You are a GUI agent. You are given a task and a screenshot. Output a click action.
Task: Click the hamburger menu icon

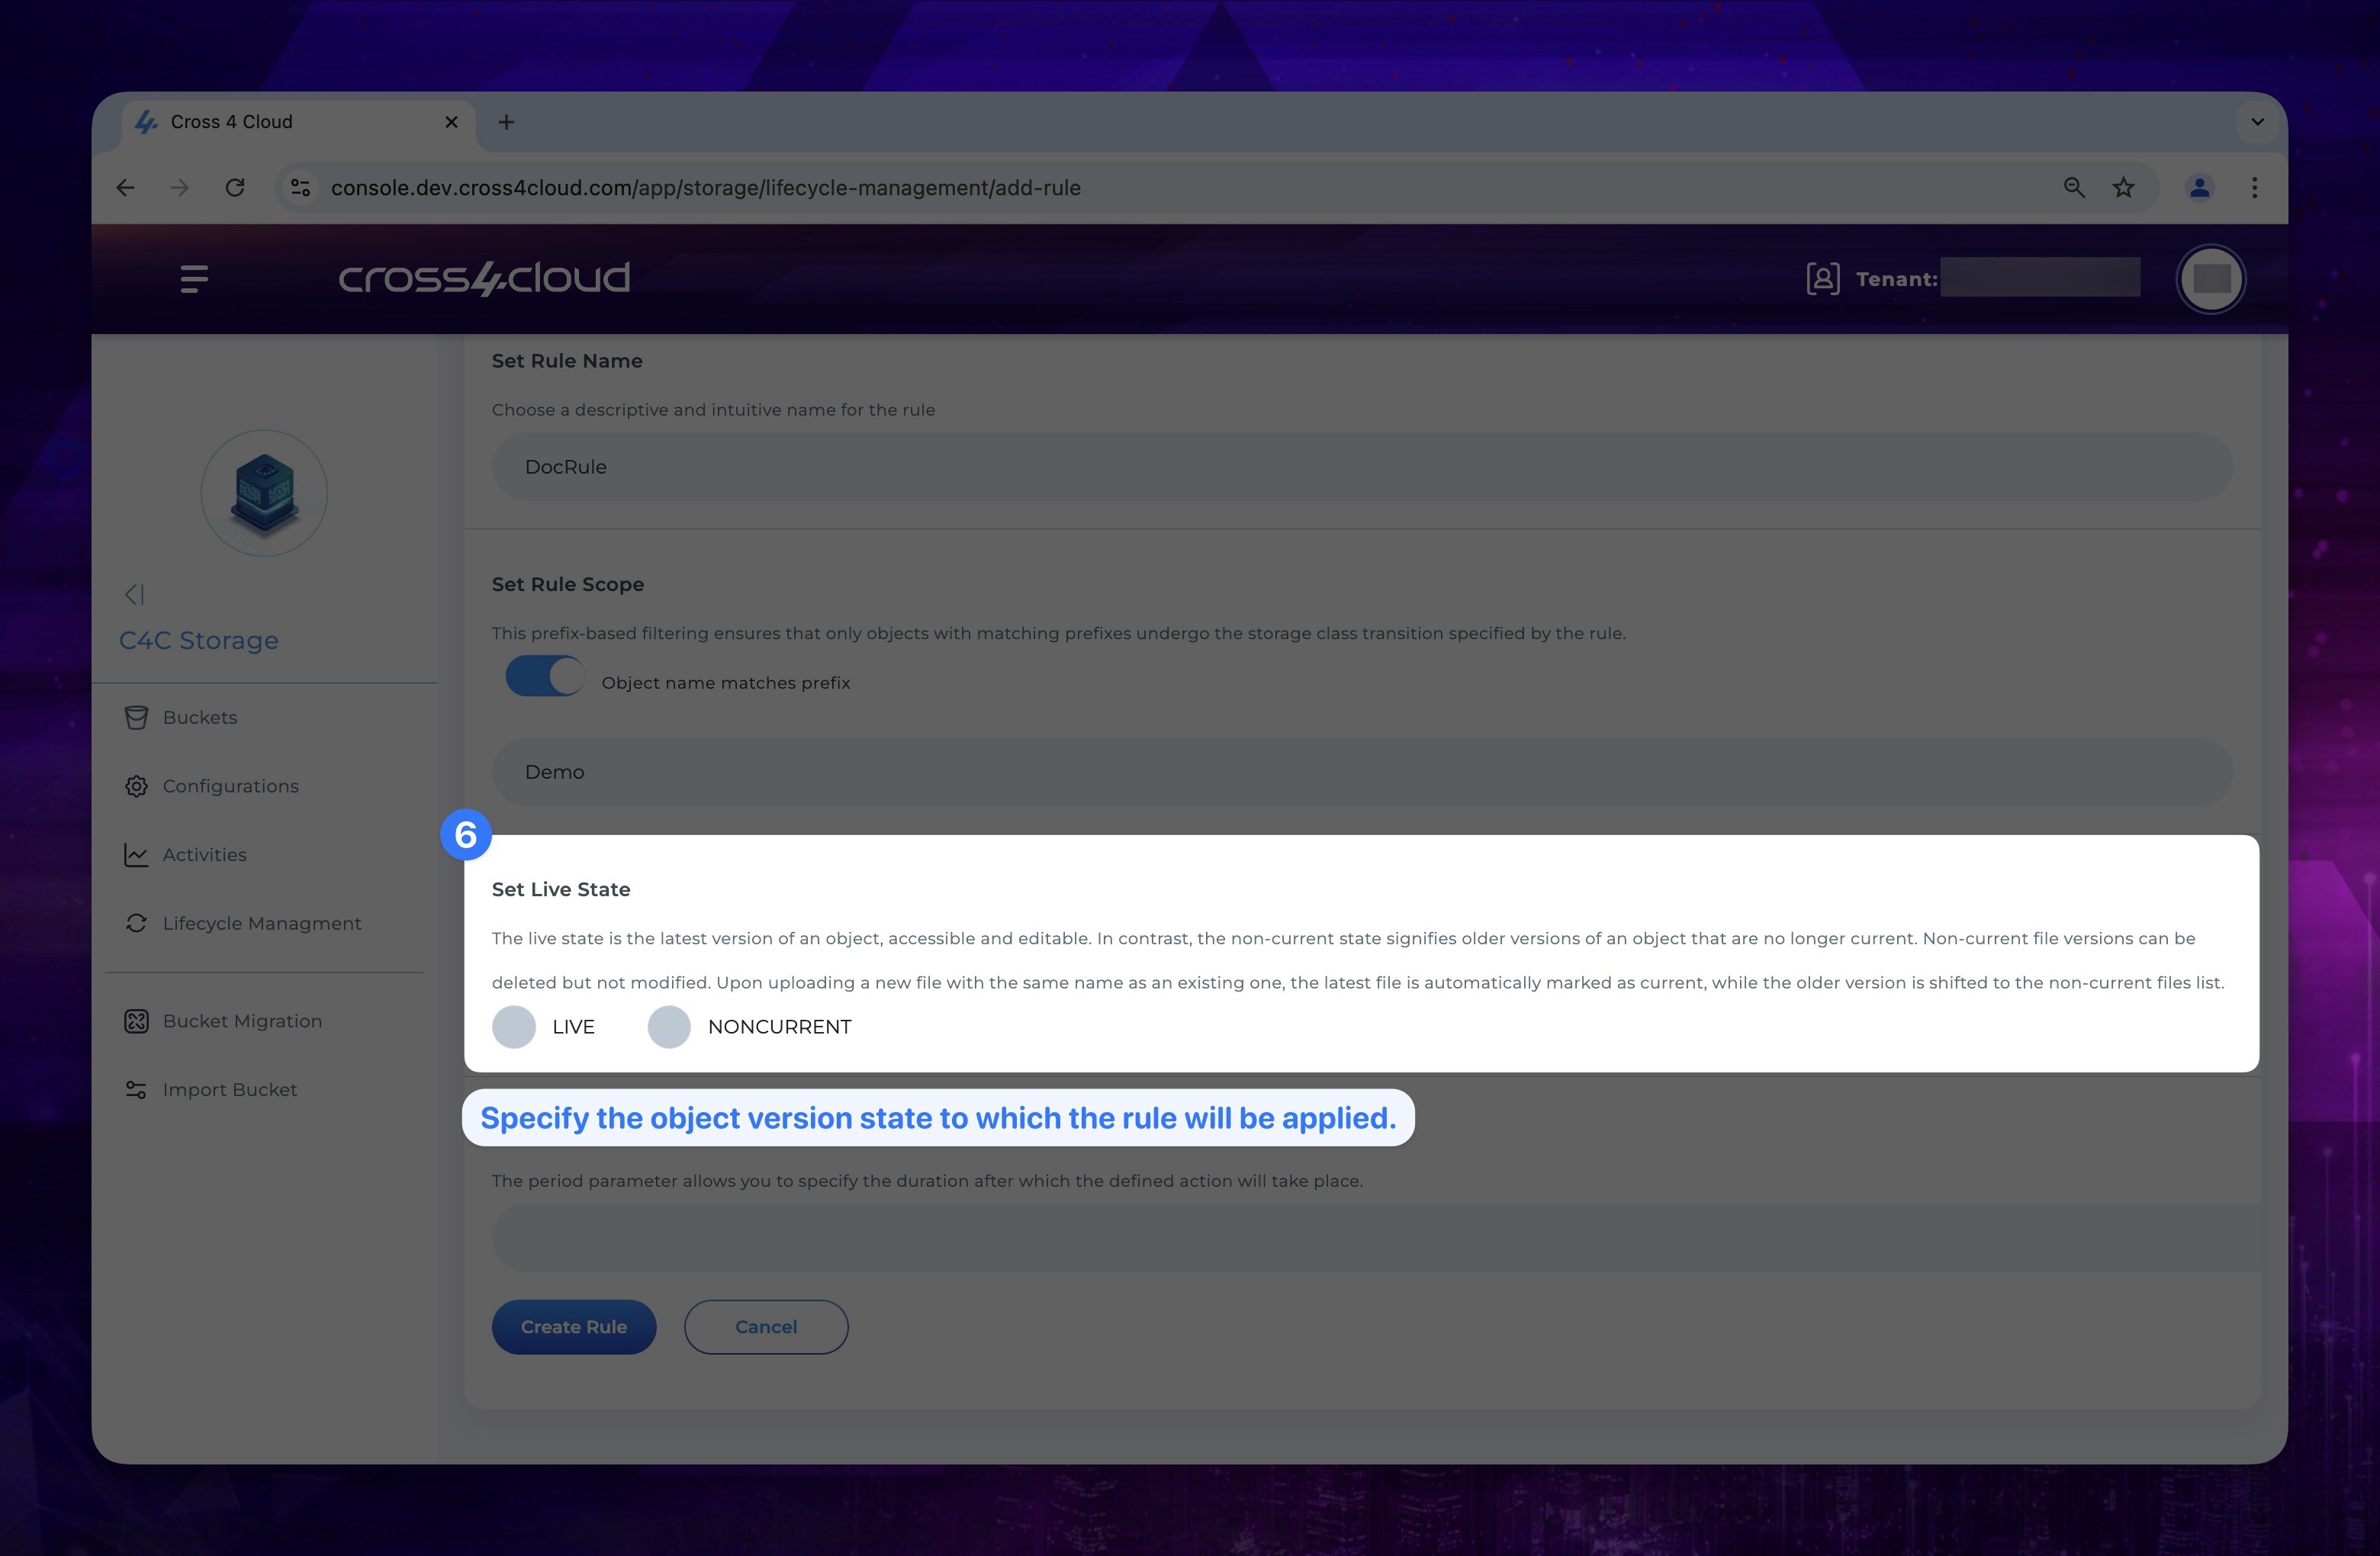195,278
